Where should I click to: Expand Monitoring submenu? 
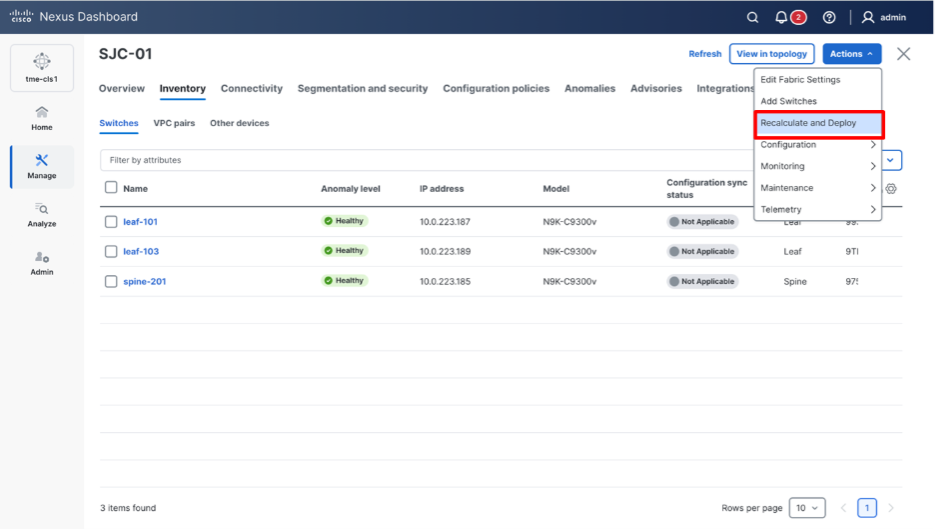(817, 166)
